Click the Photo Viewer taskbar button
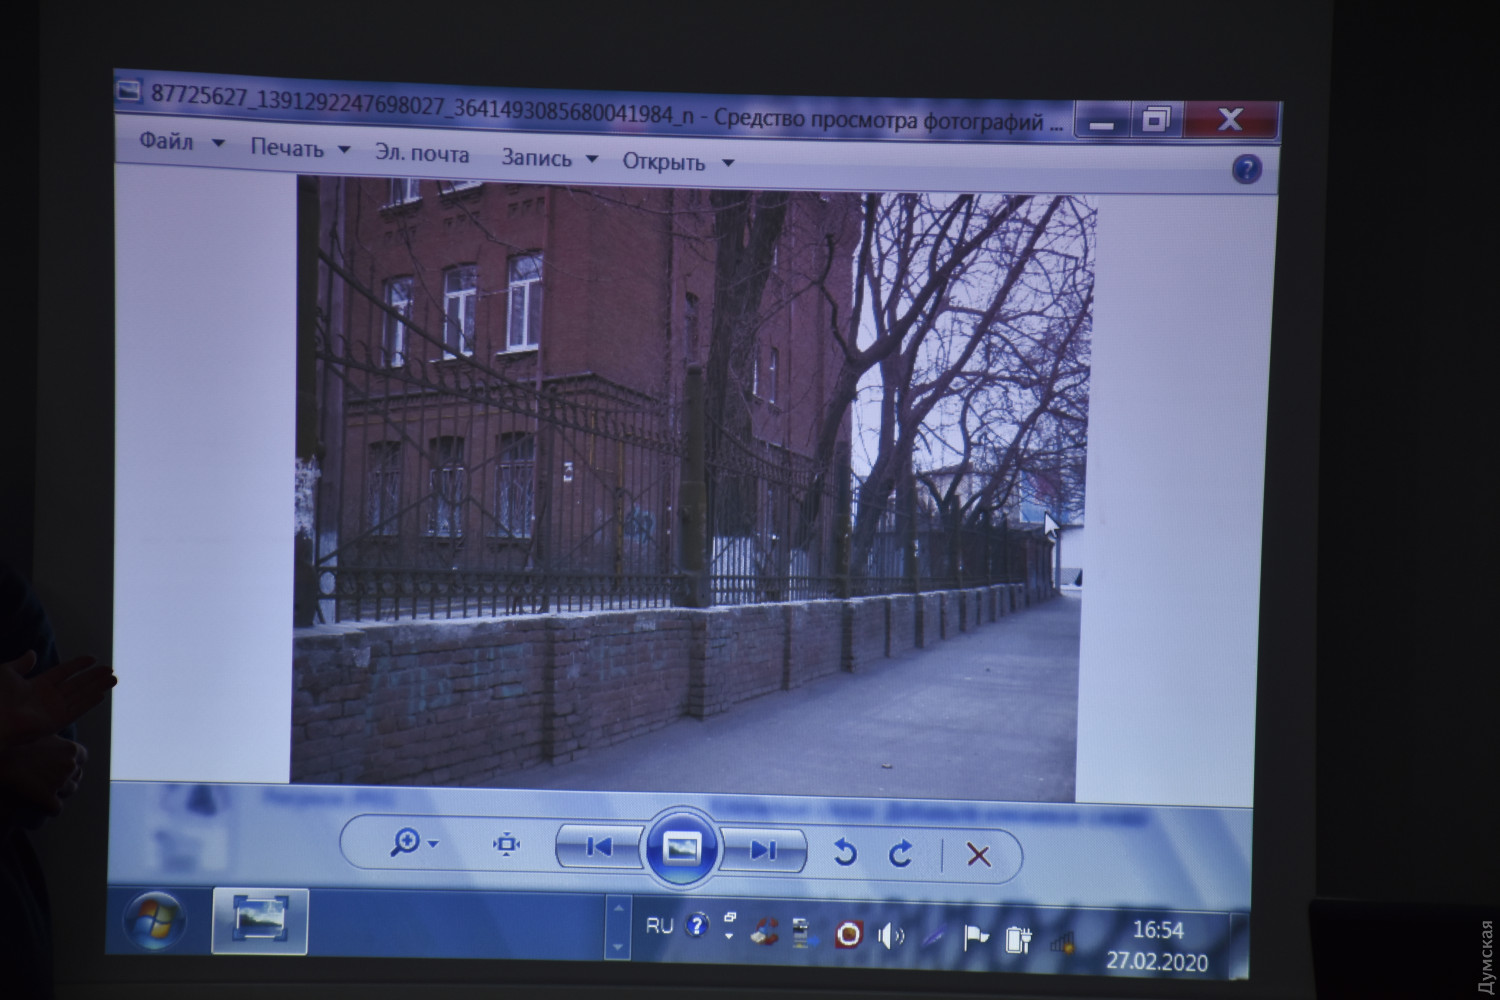 [x=259, y=921]
